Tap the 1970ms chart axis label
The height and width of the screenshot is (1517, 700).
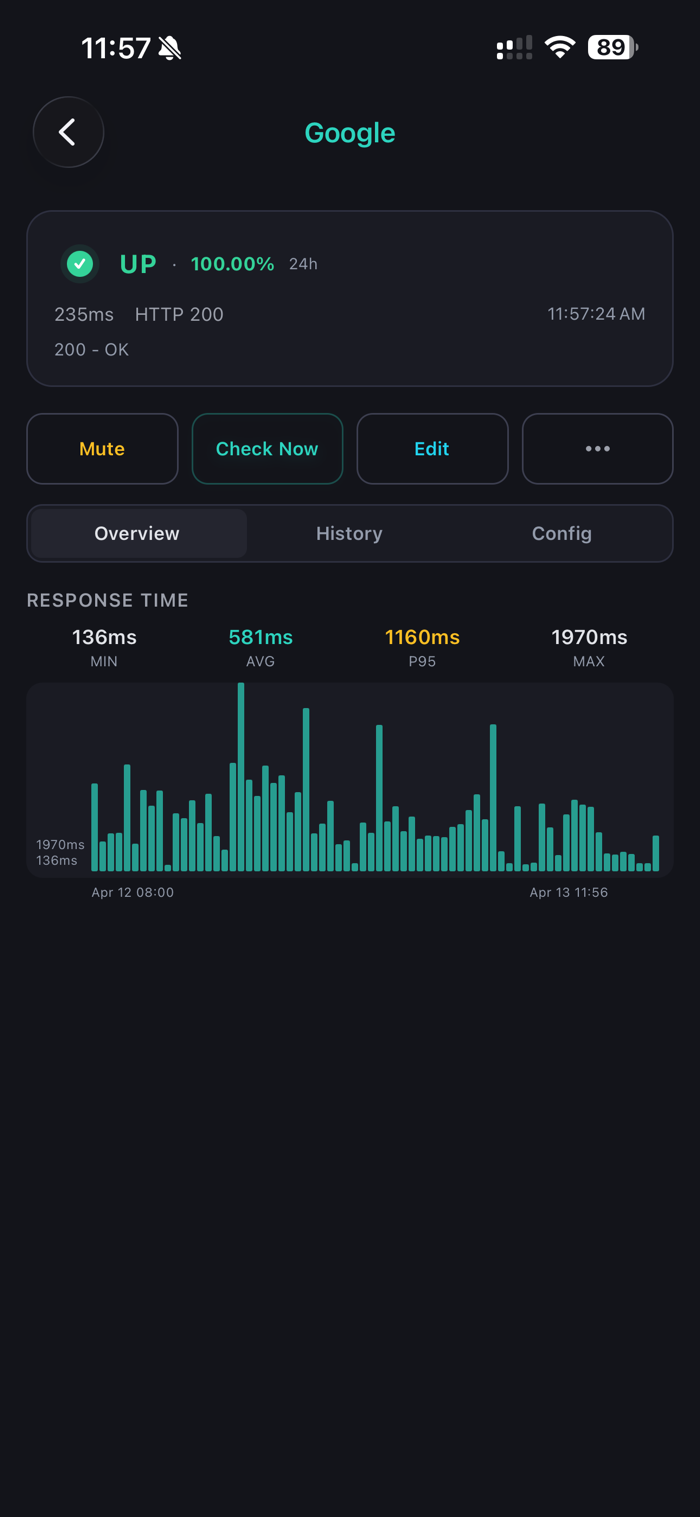click(x=60, y=845)
